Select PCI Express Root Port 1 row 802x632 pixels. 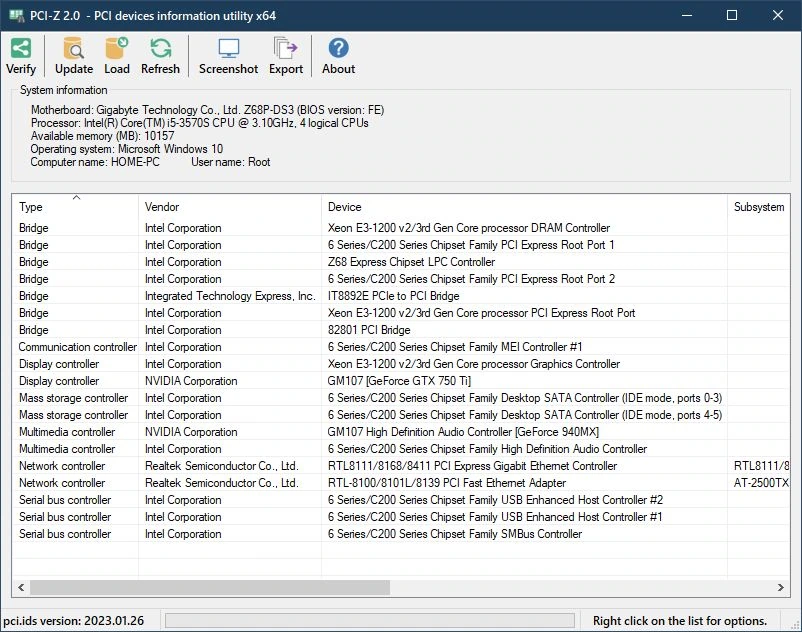(x=401, y=244)
